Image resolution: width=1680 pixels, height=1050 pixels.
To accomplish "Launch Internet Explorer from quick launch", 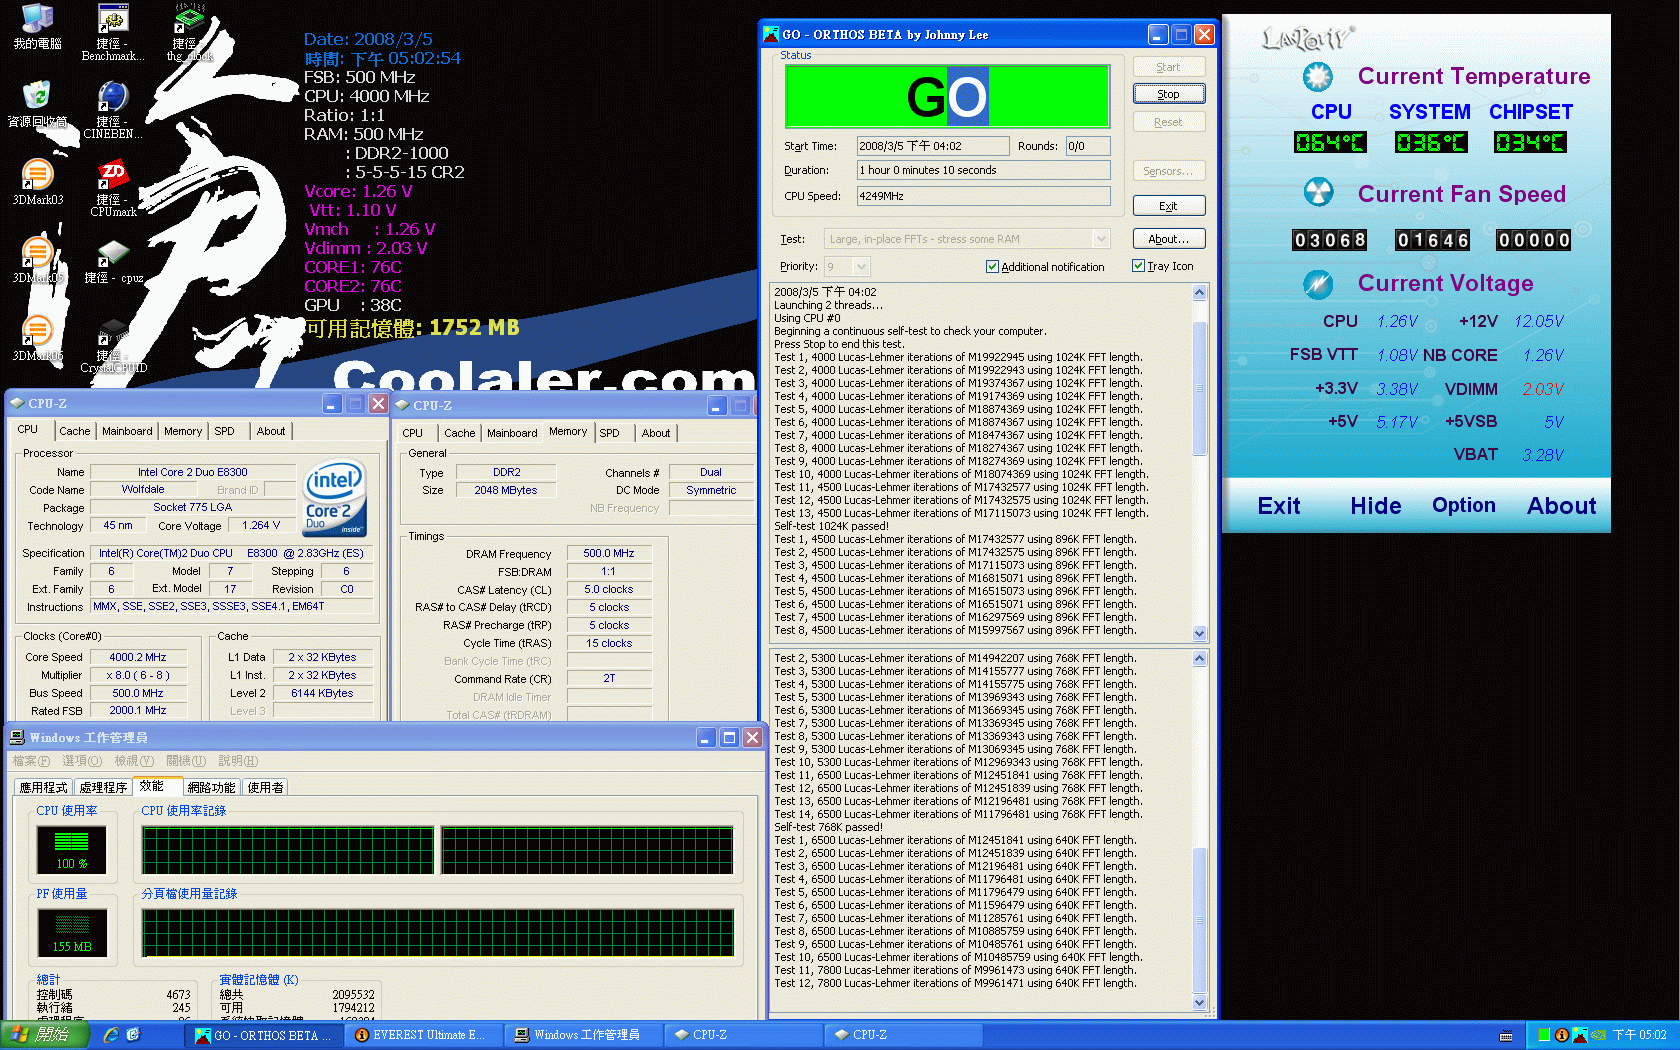I will 111,1035.
